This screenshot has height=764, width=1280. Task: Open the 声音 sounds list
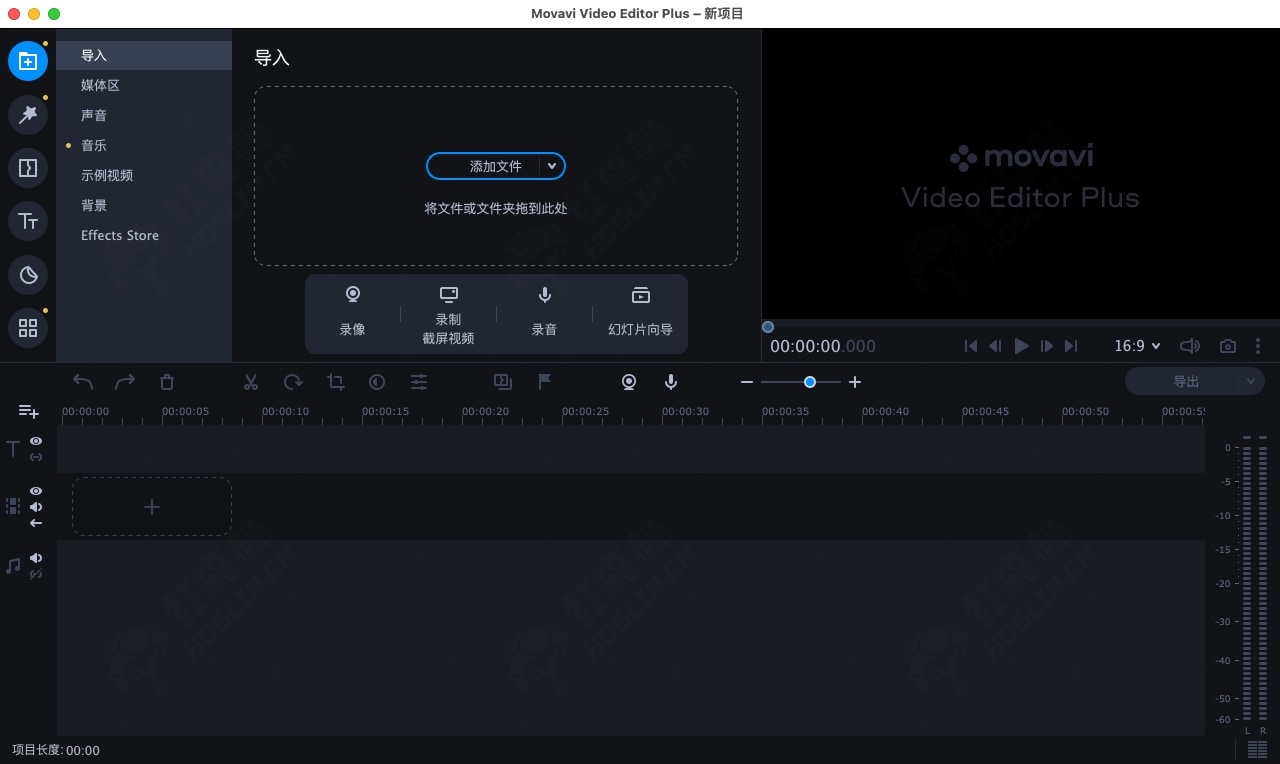[144, 115]
